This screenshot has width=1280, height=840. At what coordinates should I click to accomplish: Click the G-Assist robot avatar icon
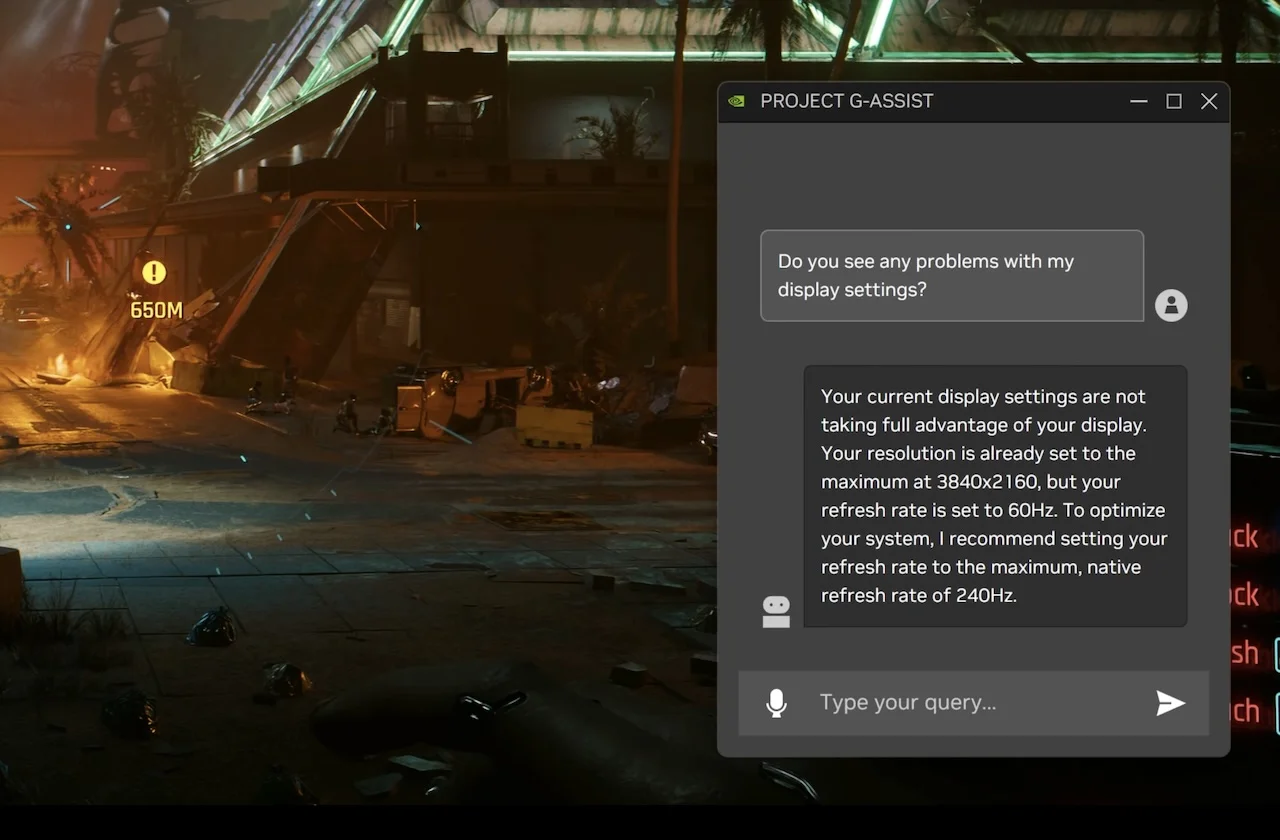pyautogui.click(x=776, y=611)
